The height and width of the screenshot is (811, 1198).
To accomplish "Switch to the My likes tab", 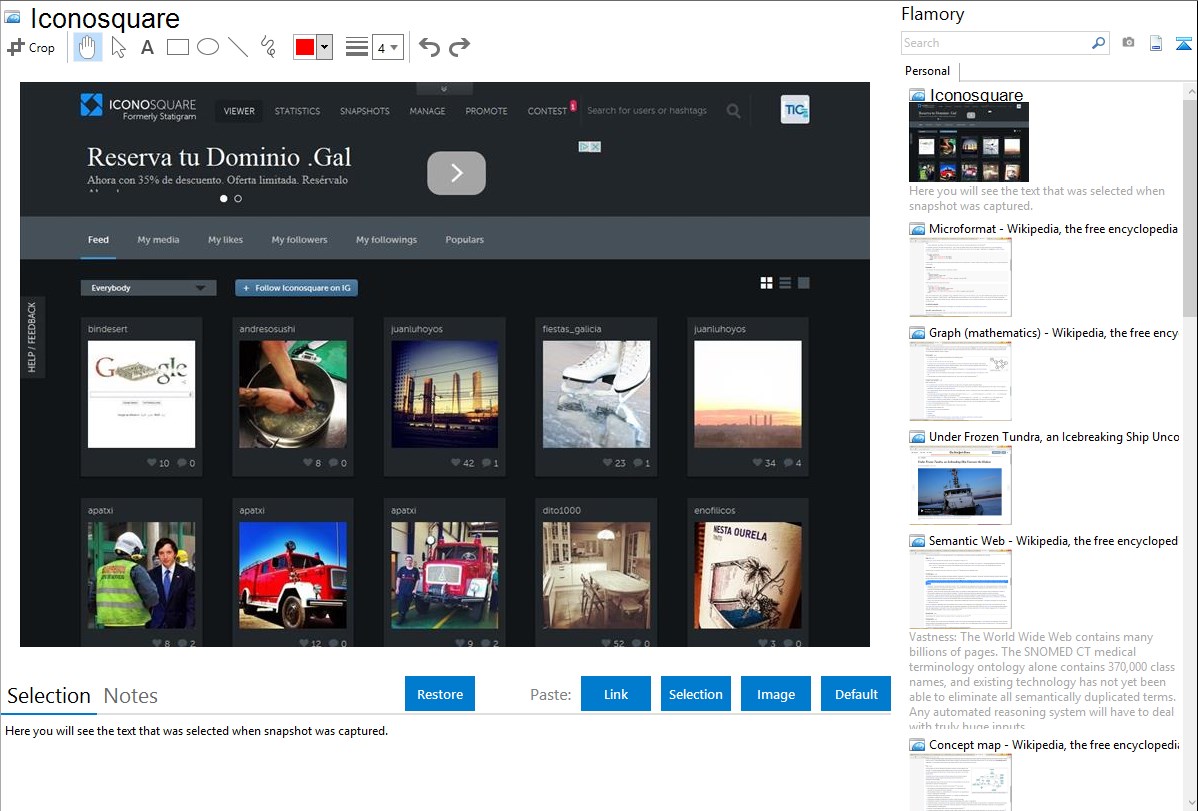I will pos(225,240).
